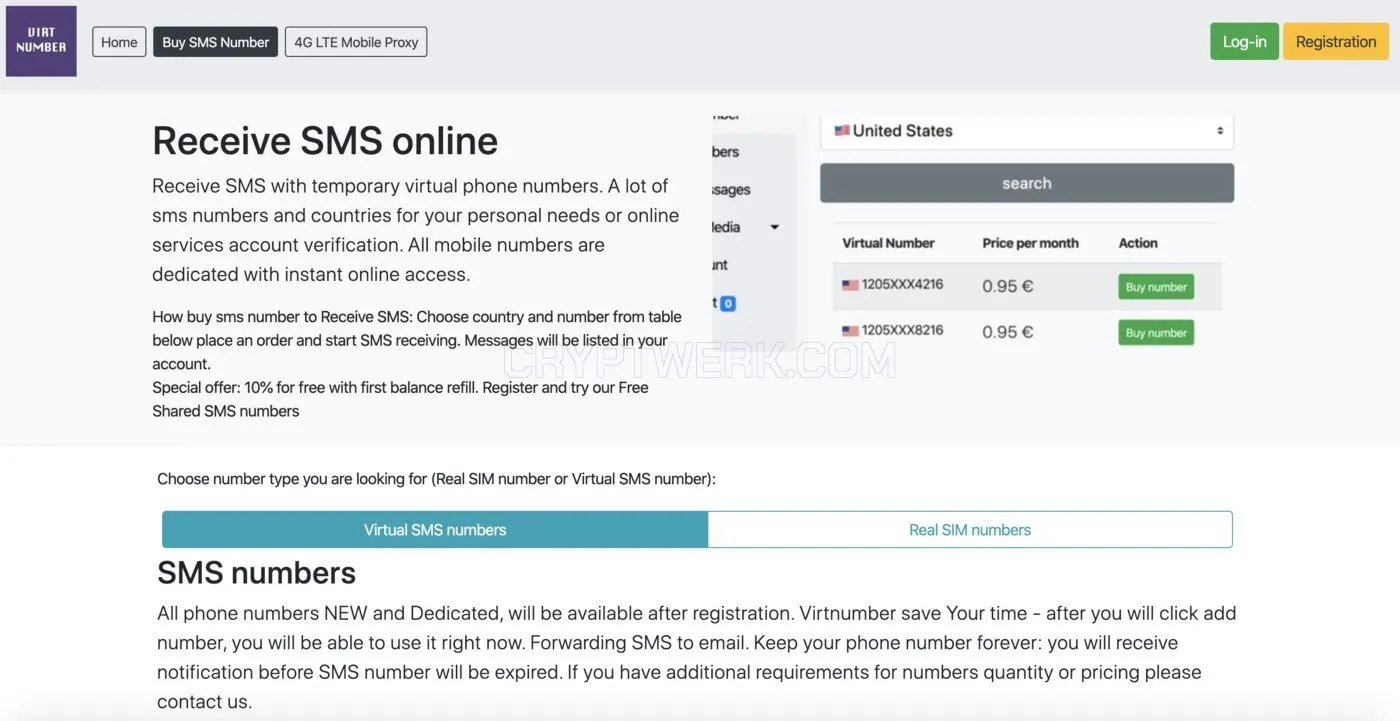Expand the sidebar media dropdown arrow
This screenshot has width=1400, height=721.
point(774,228)
